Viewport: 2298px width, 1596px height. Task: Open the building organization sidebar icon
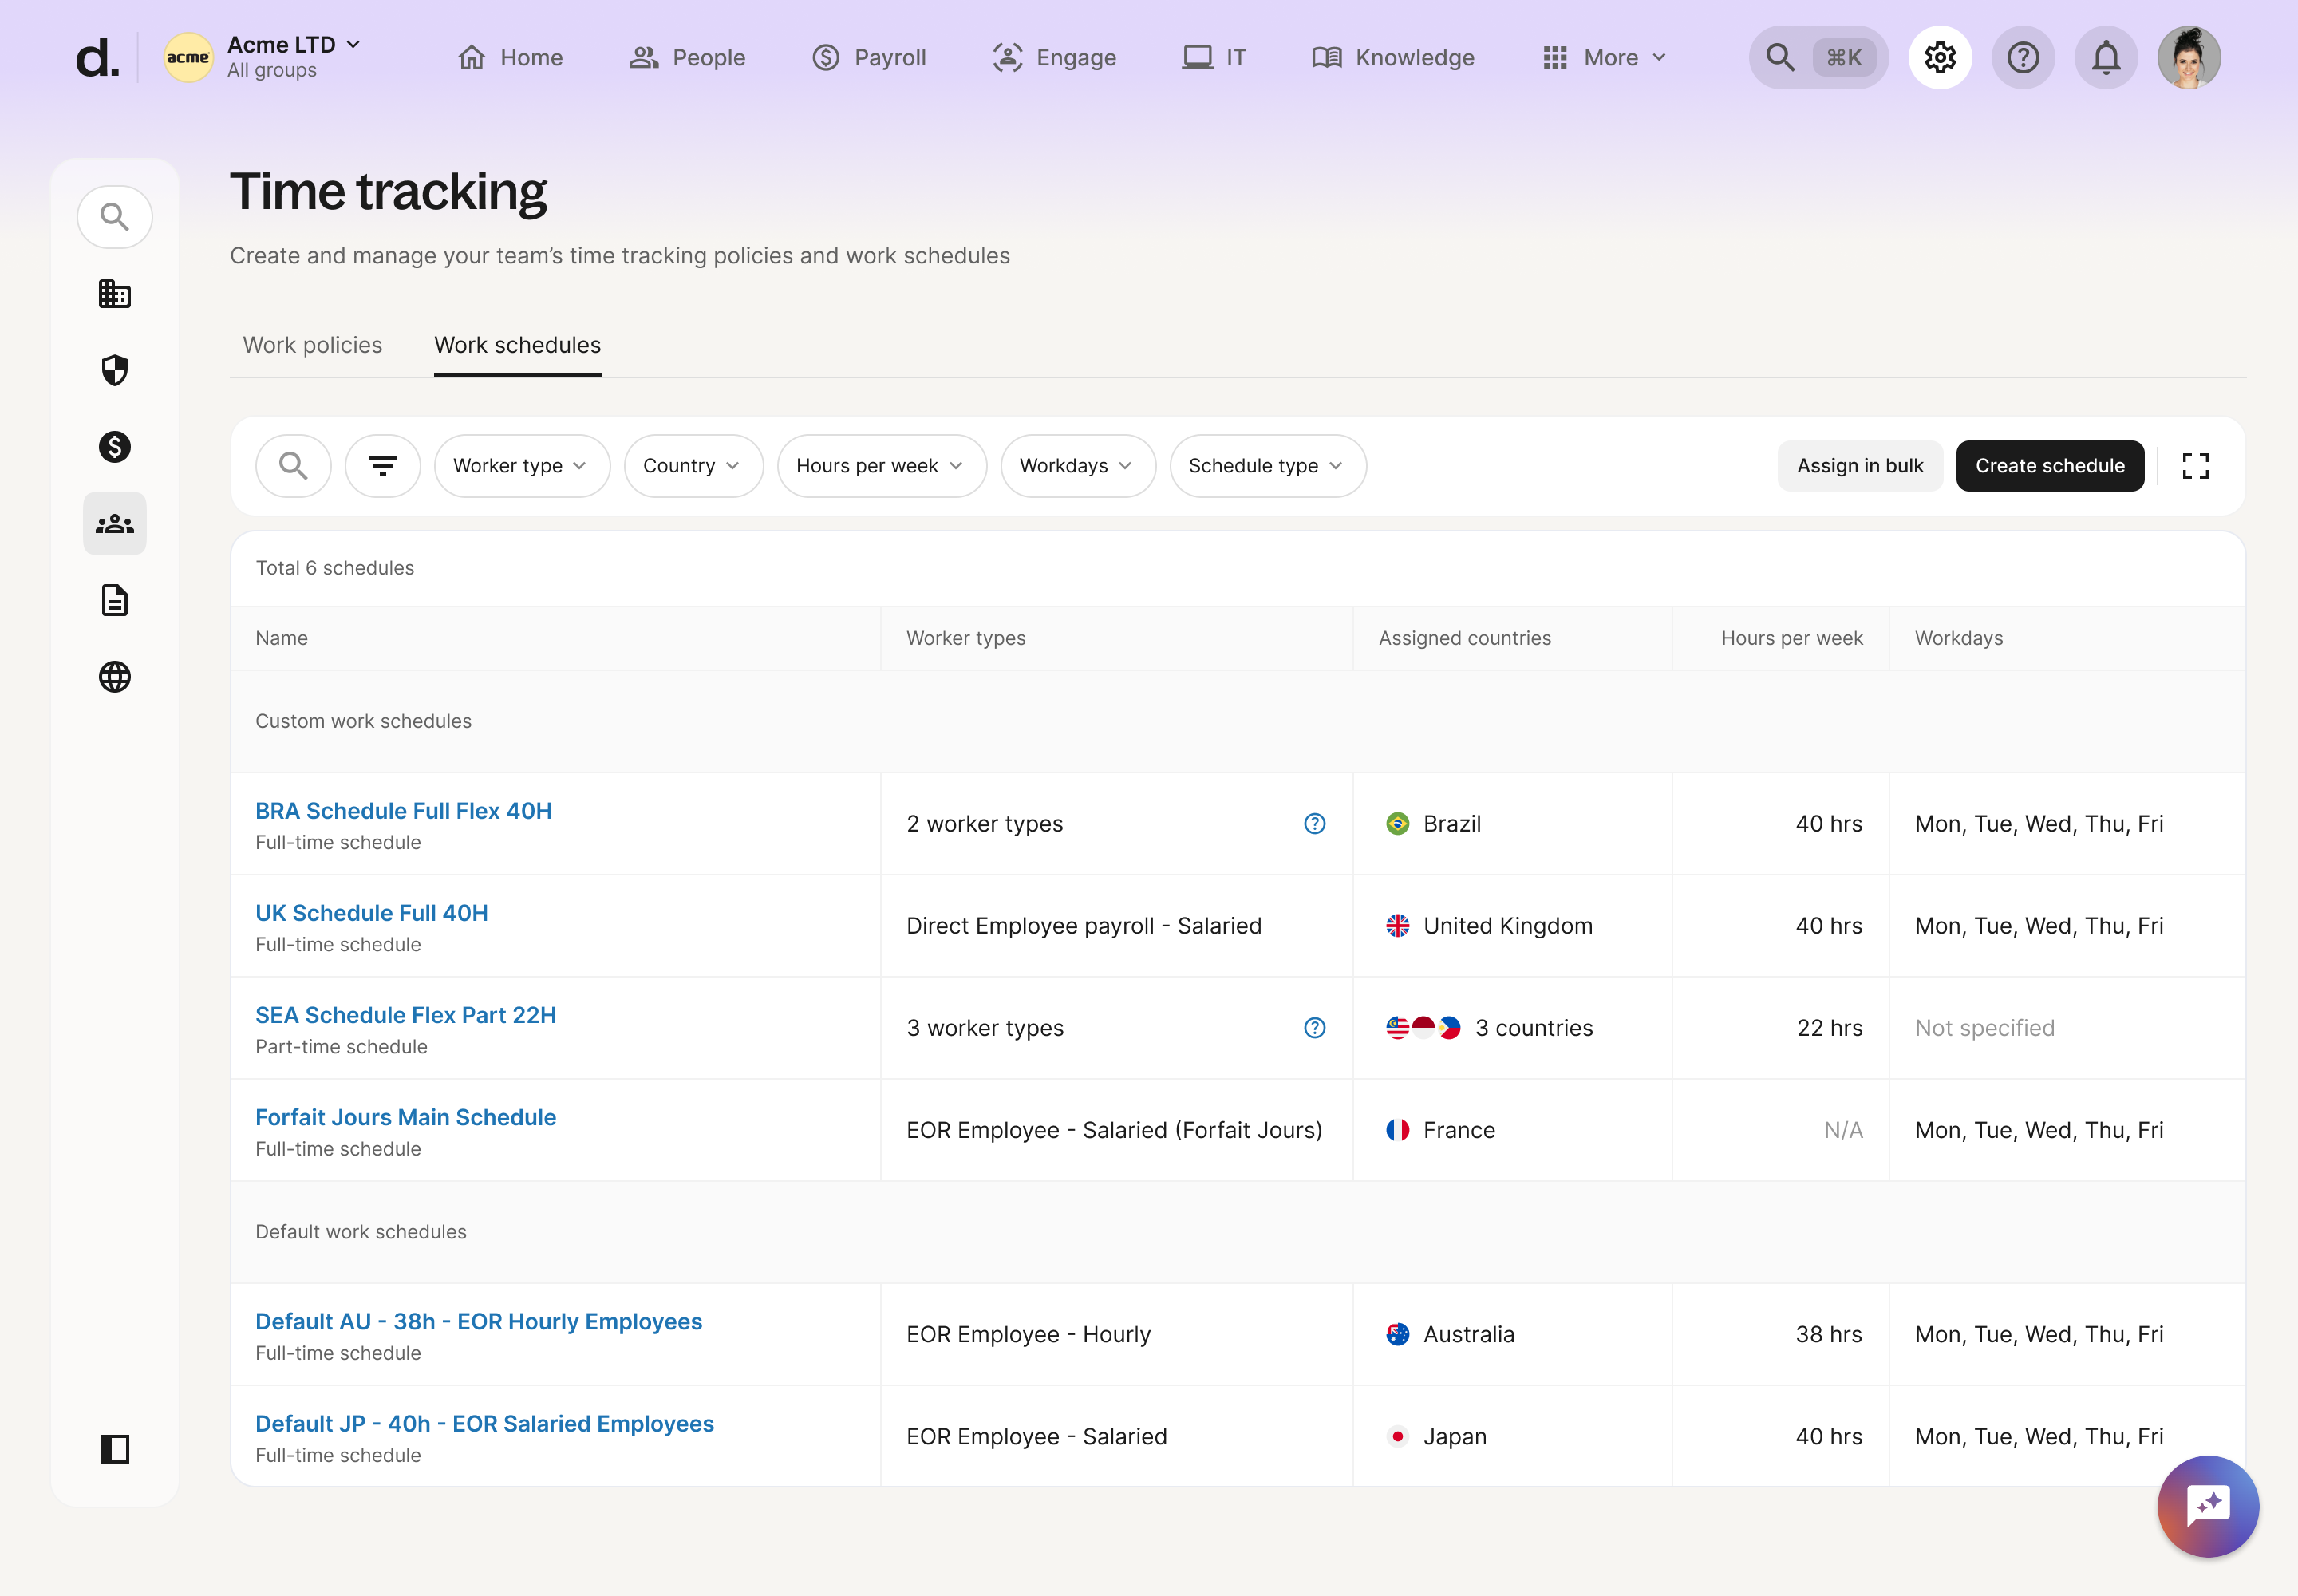point(115,294)
